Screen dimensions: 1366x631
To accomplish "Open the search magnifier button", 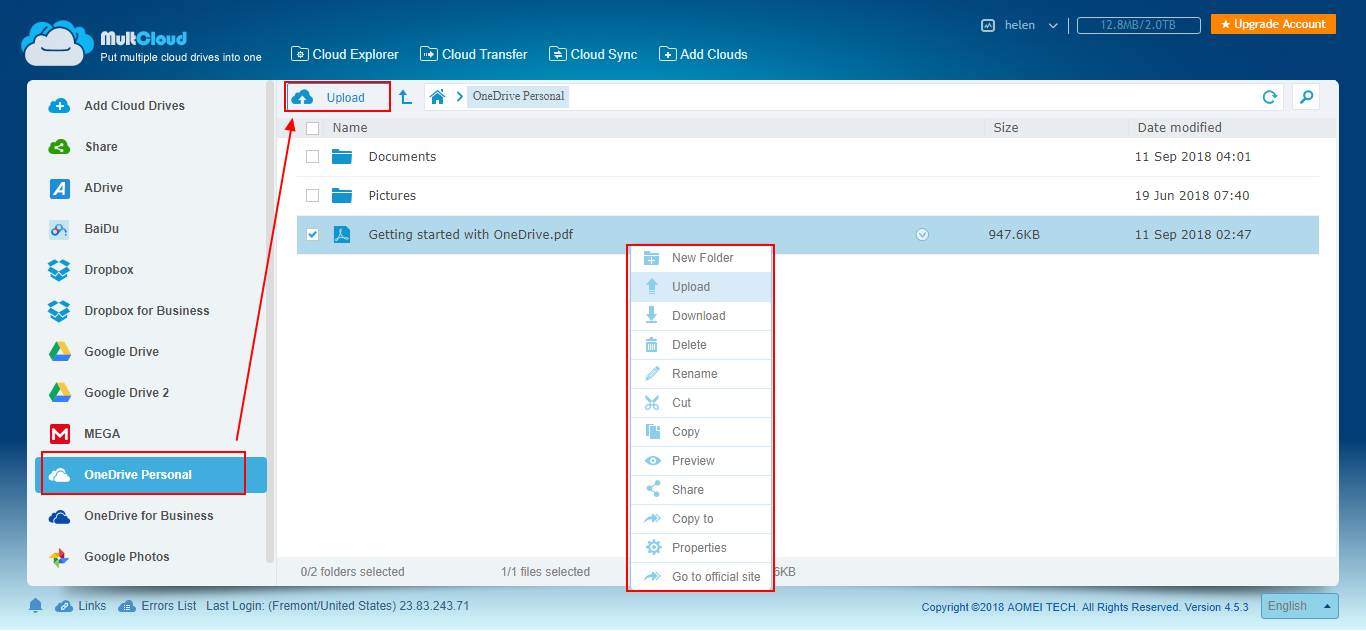I will pyautogui.click(x=1306, y=97).
